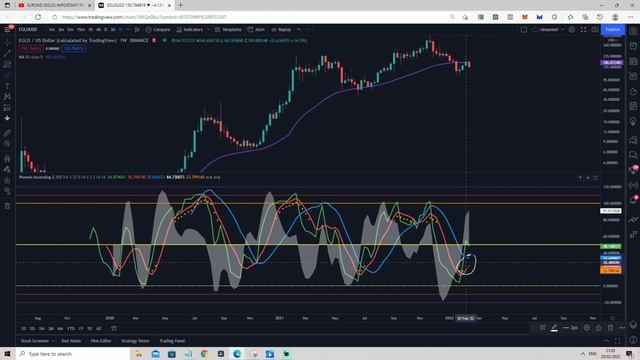Open the patterns drawing tool

tap(7, 97)
